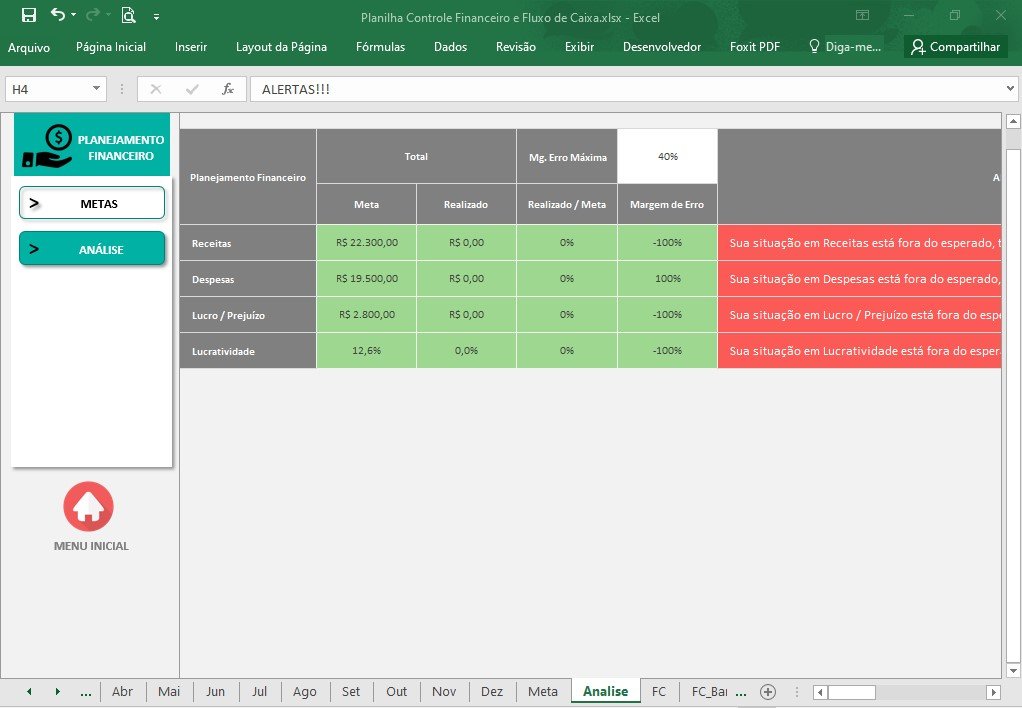This screenshot has height=708, width=1022.
Task: Expand the Name Box dropdown arrow
Action: (96, 89)
